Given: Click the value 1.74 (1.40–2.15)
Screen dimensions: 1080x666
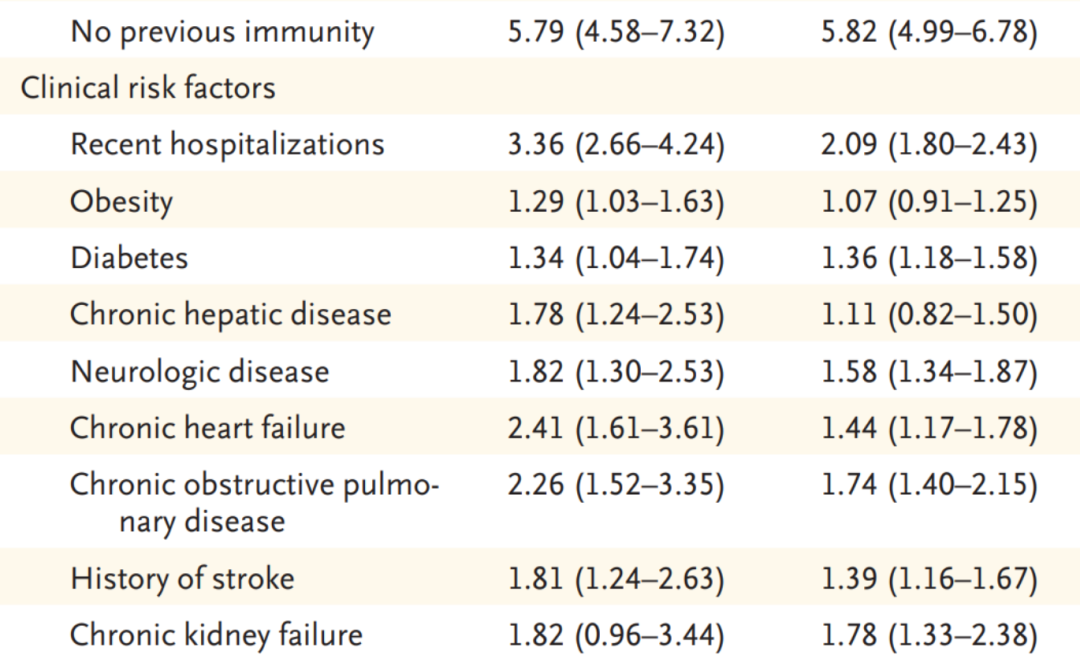Looking at the screenshot, I should [929, 485].
